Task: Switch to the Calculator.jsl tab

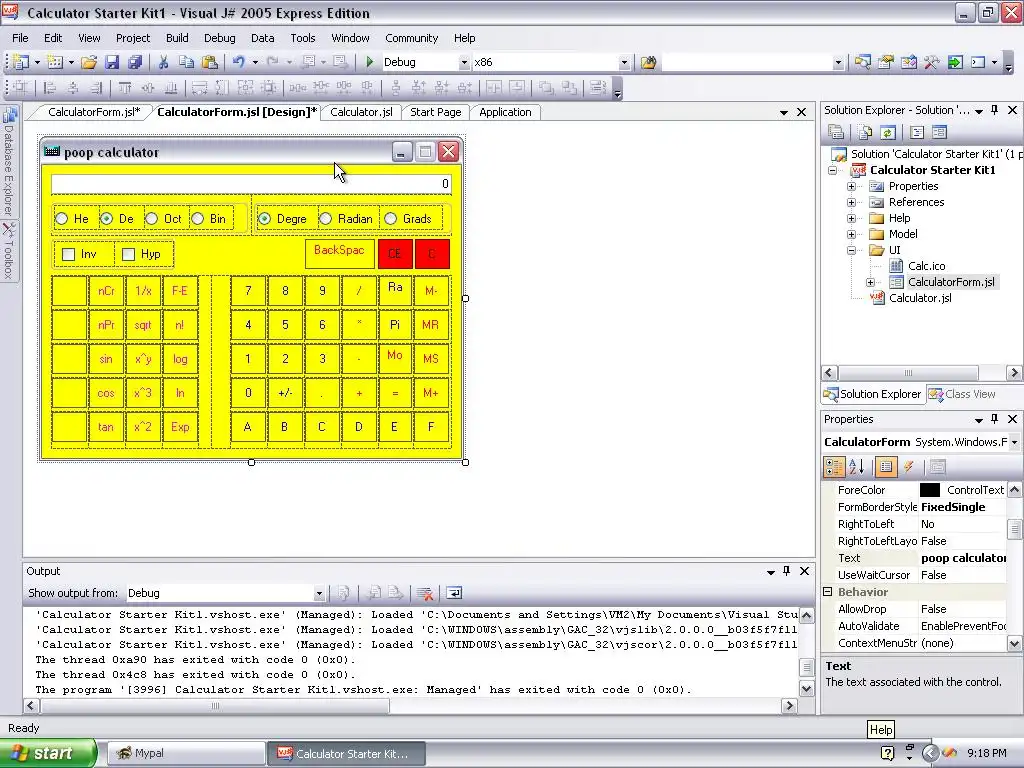Action: [361, 112]
